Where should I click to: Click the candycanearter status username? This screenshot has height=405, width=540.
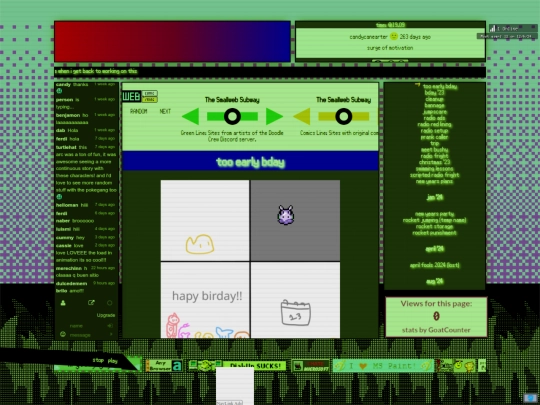368,37
